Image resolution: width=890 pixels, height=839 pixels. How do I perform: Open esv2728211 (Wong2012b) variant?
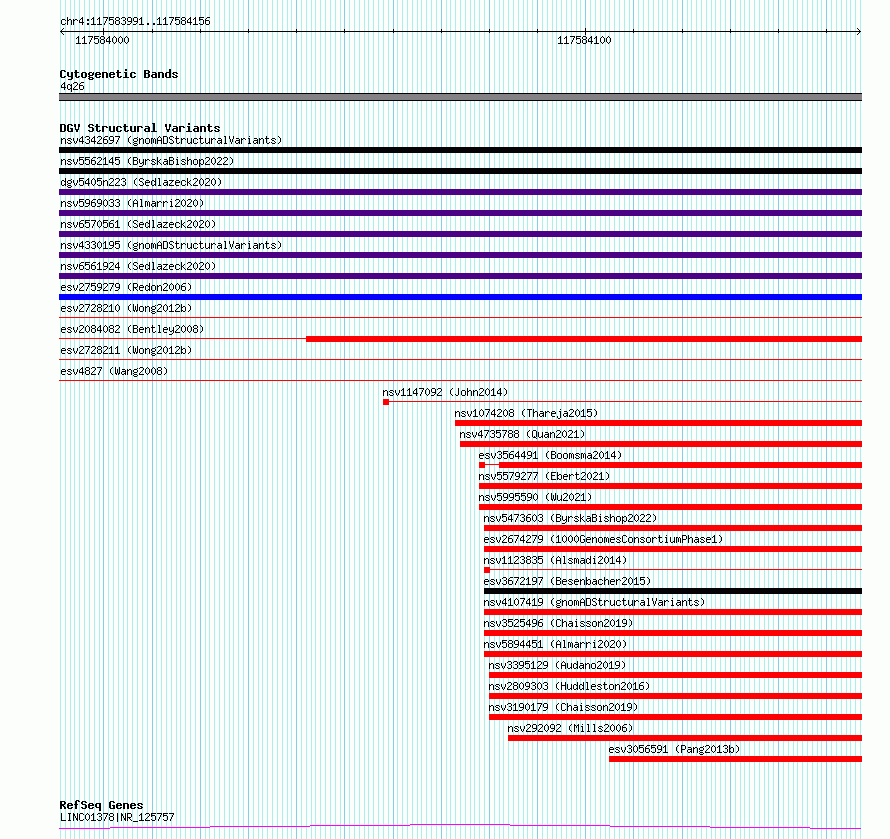coord(126,350)
